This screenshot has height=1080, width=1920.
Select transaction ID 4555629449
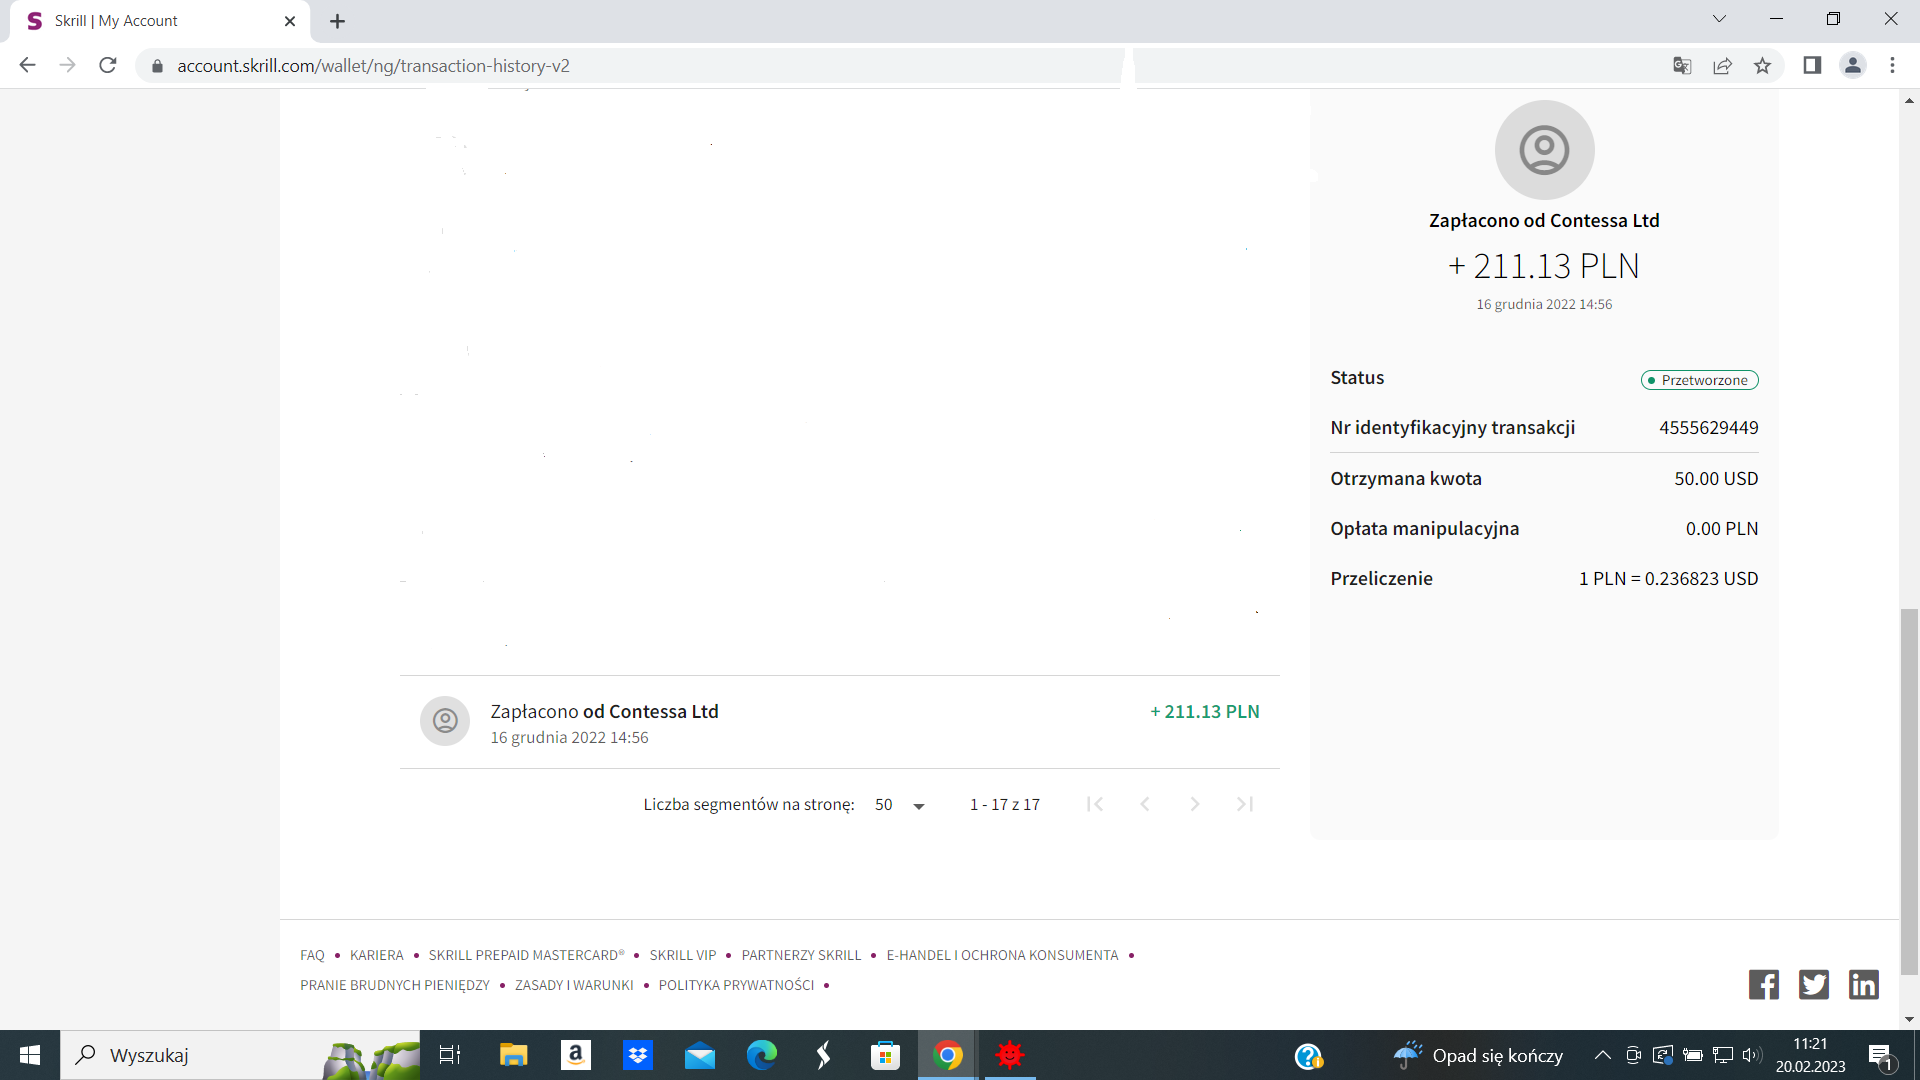point(1709,428)
